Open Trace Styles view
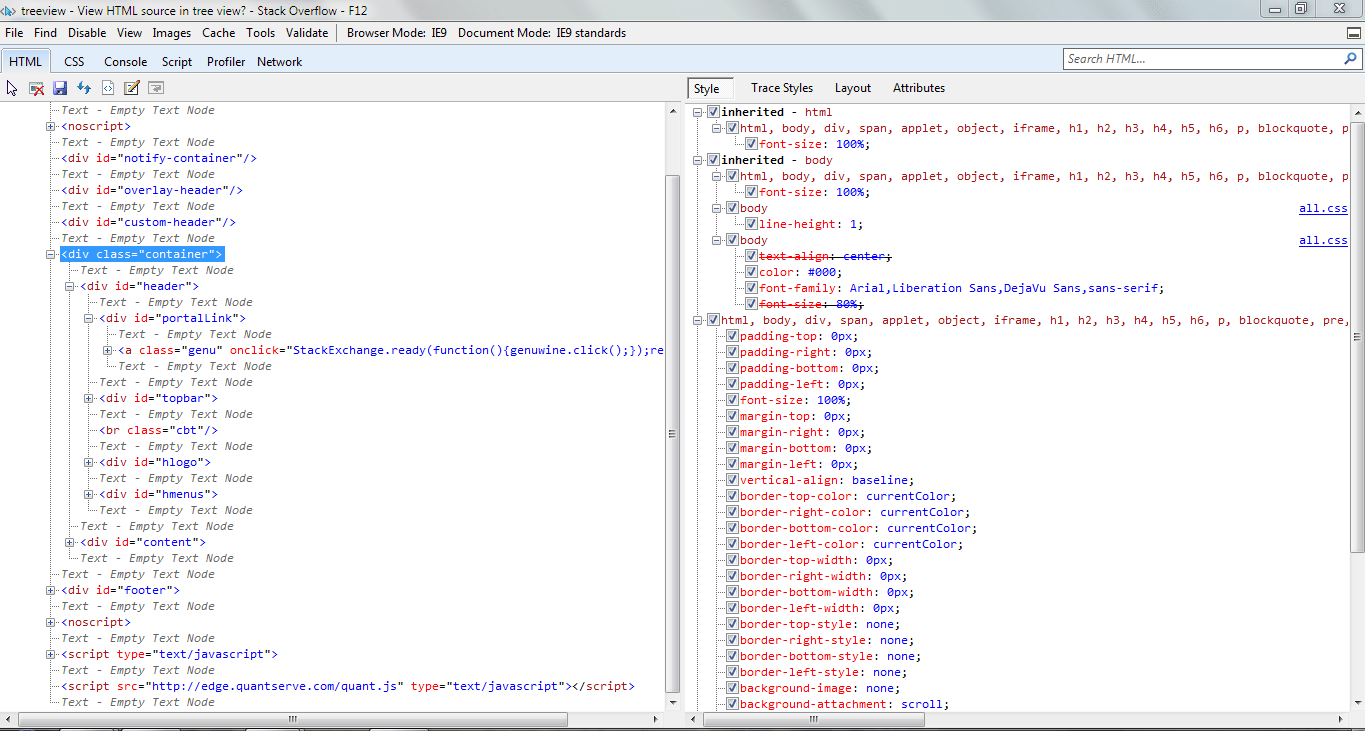 pyautogui.click(x=781, y=88)
